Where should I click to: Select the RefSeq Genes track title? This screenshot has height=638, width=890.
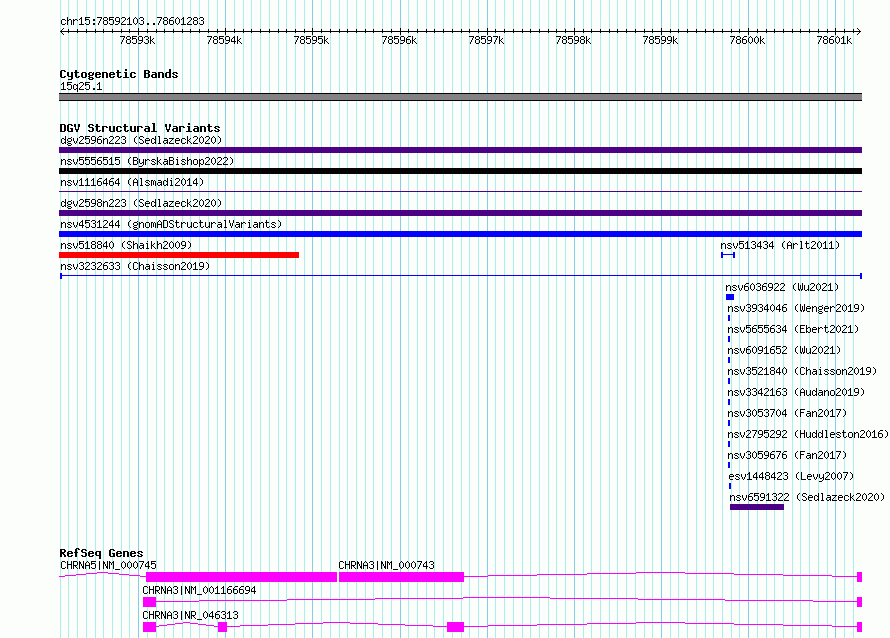tap(101, 553)
